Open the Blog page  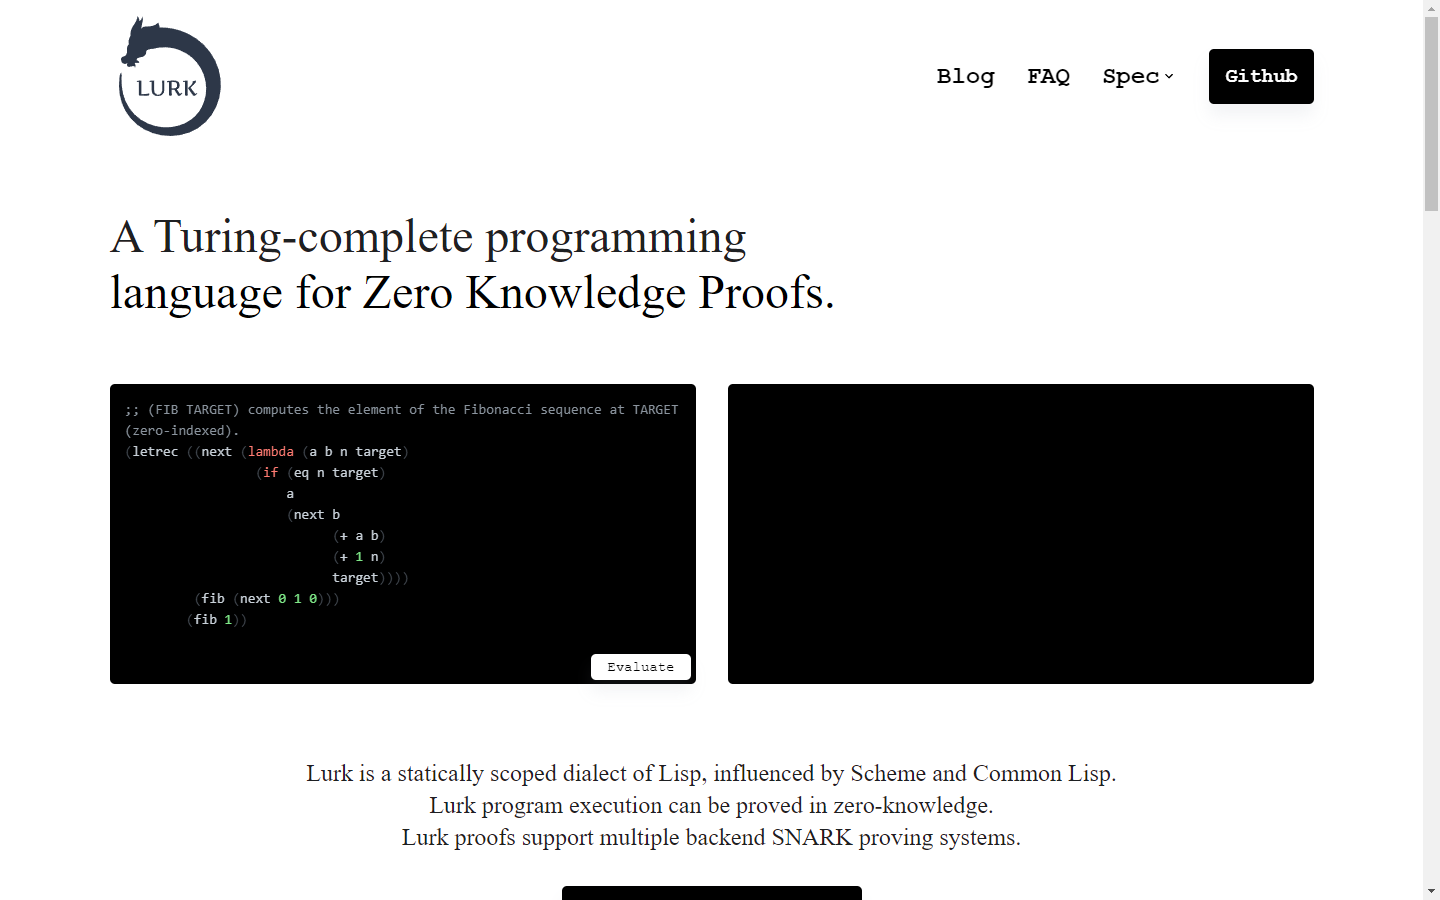965,76
